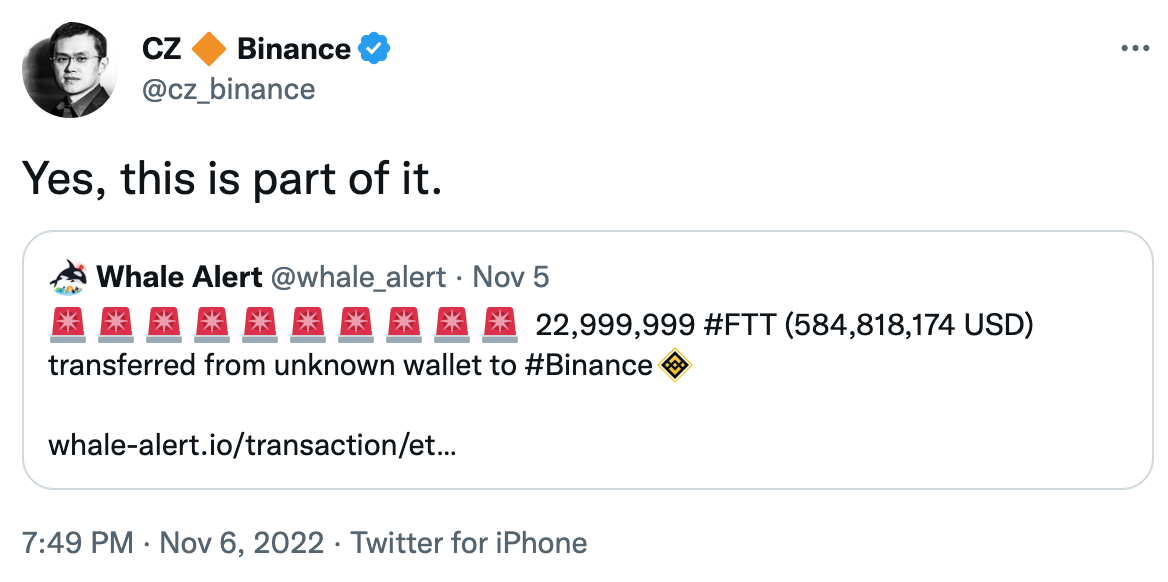The width and height of the screenshot is (1168, 582).
Task: Open the three-dot more options menu
Action: click(x=1135, y=48)
